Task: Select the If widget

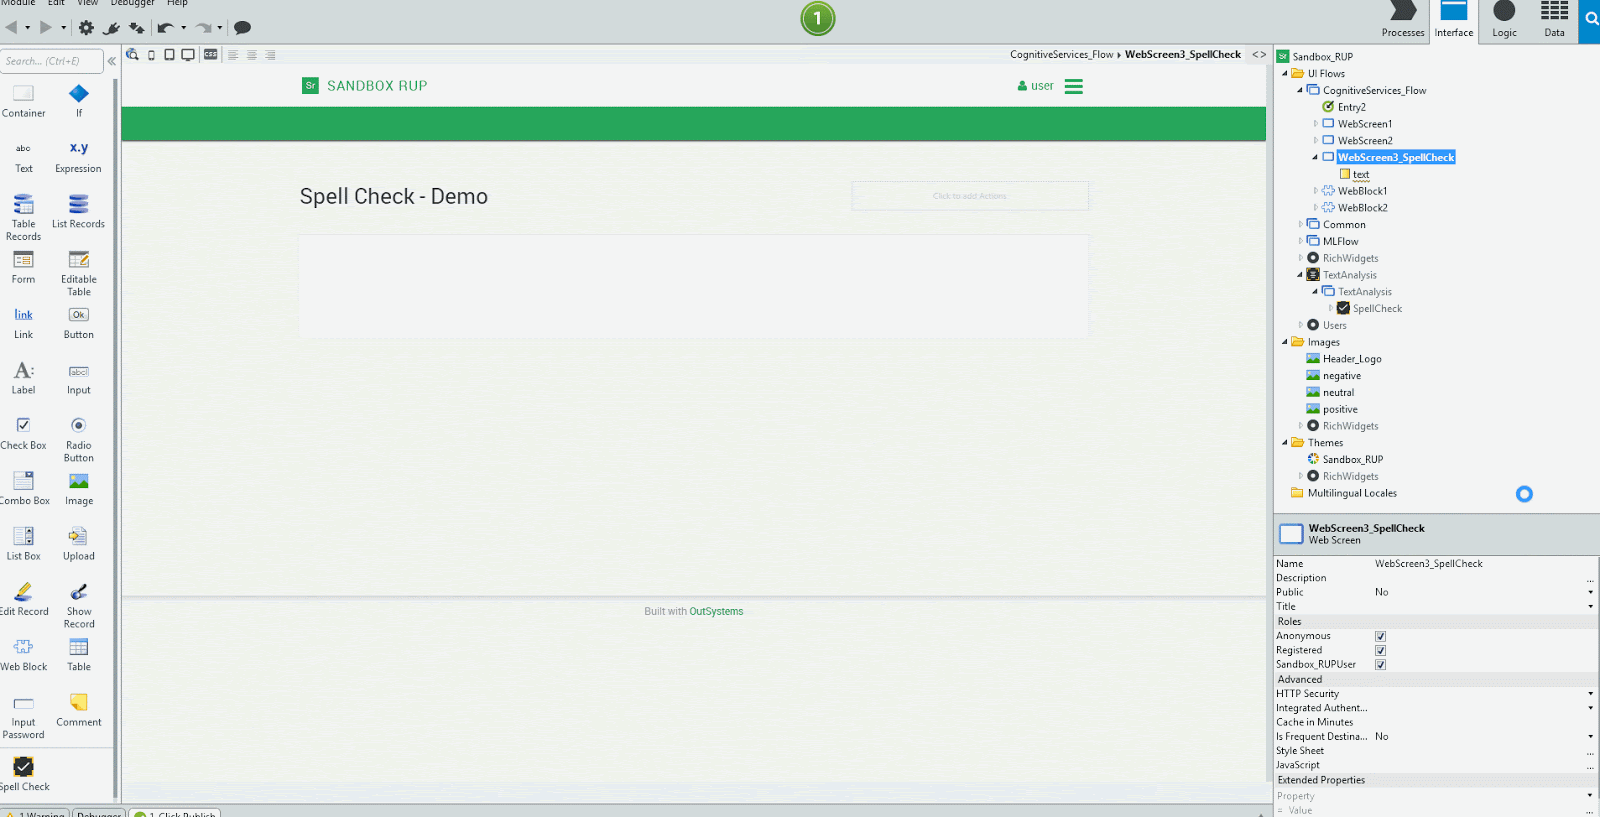Action: click(x=79, y=101)
